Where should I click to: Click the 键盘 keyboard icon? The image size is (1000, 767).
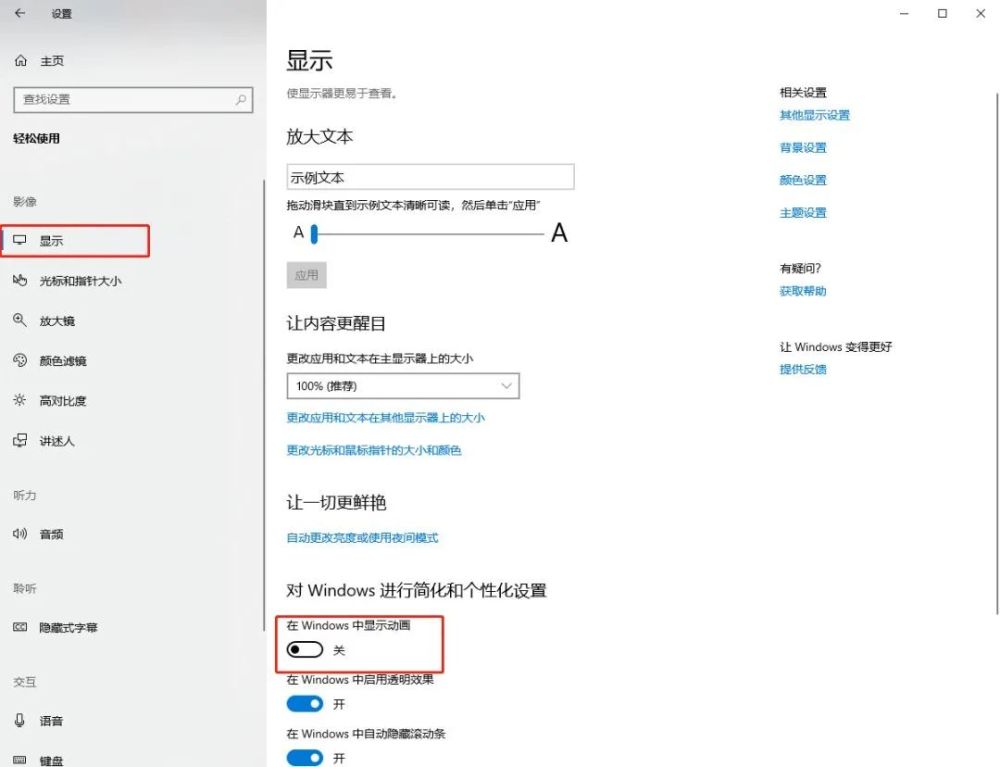tap(20, 760)
